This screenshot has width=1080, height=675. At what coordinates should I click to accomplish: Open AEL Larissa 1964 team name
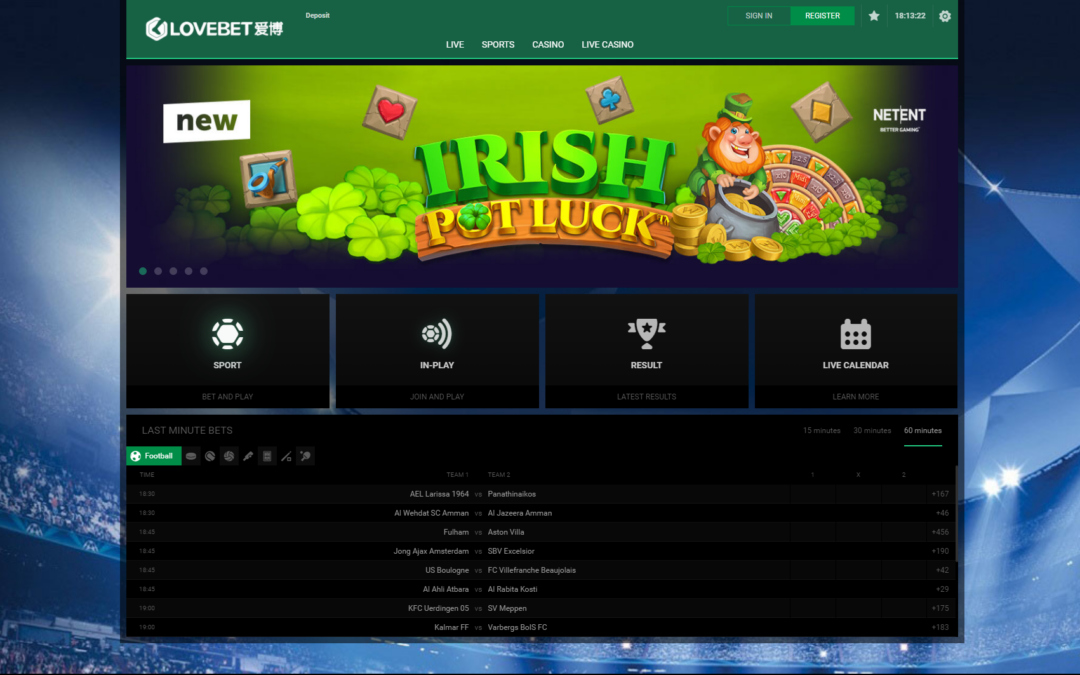point(439,494)
